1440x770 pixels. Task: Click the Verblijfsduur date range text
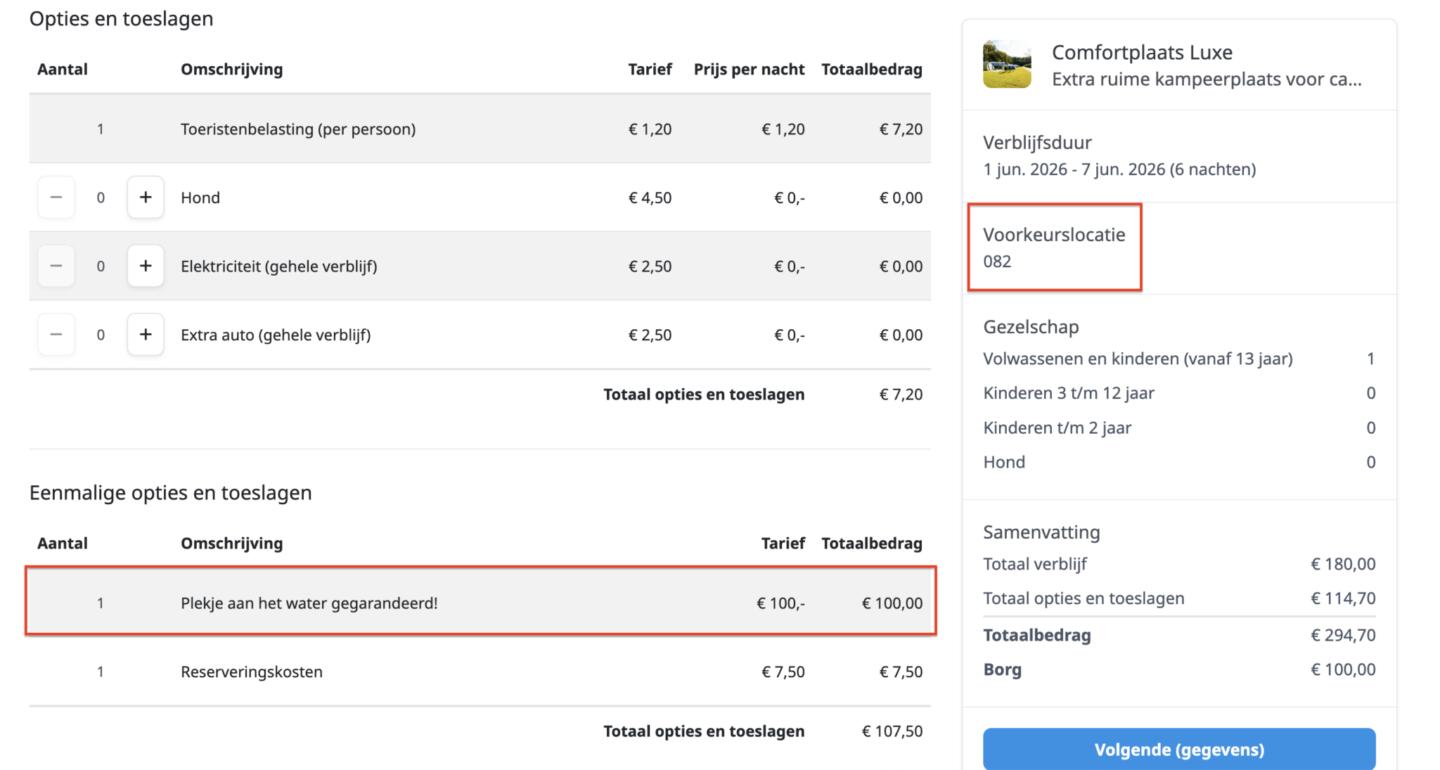(x=1119, y=169)
